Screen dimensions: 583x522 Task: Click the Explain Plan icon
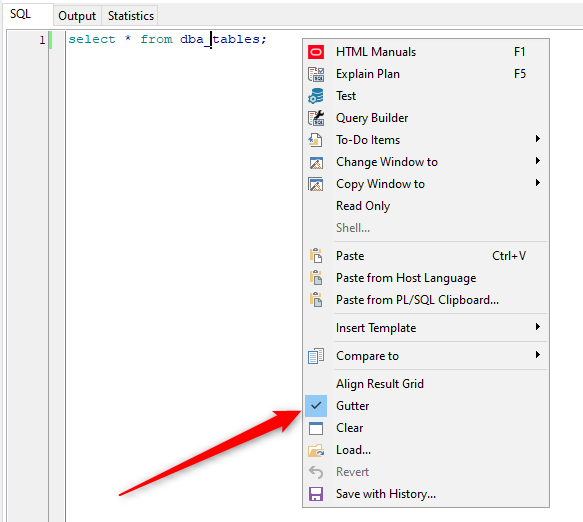coord(316,74)
